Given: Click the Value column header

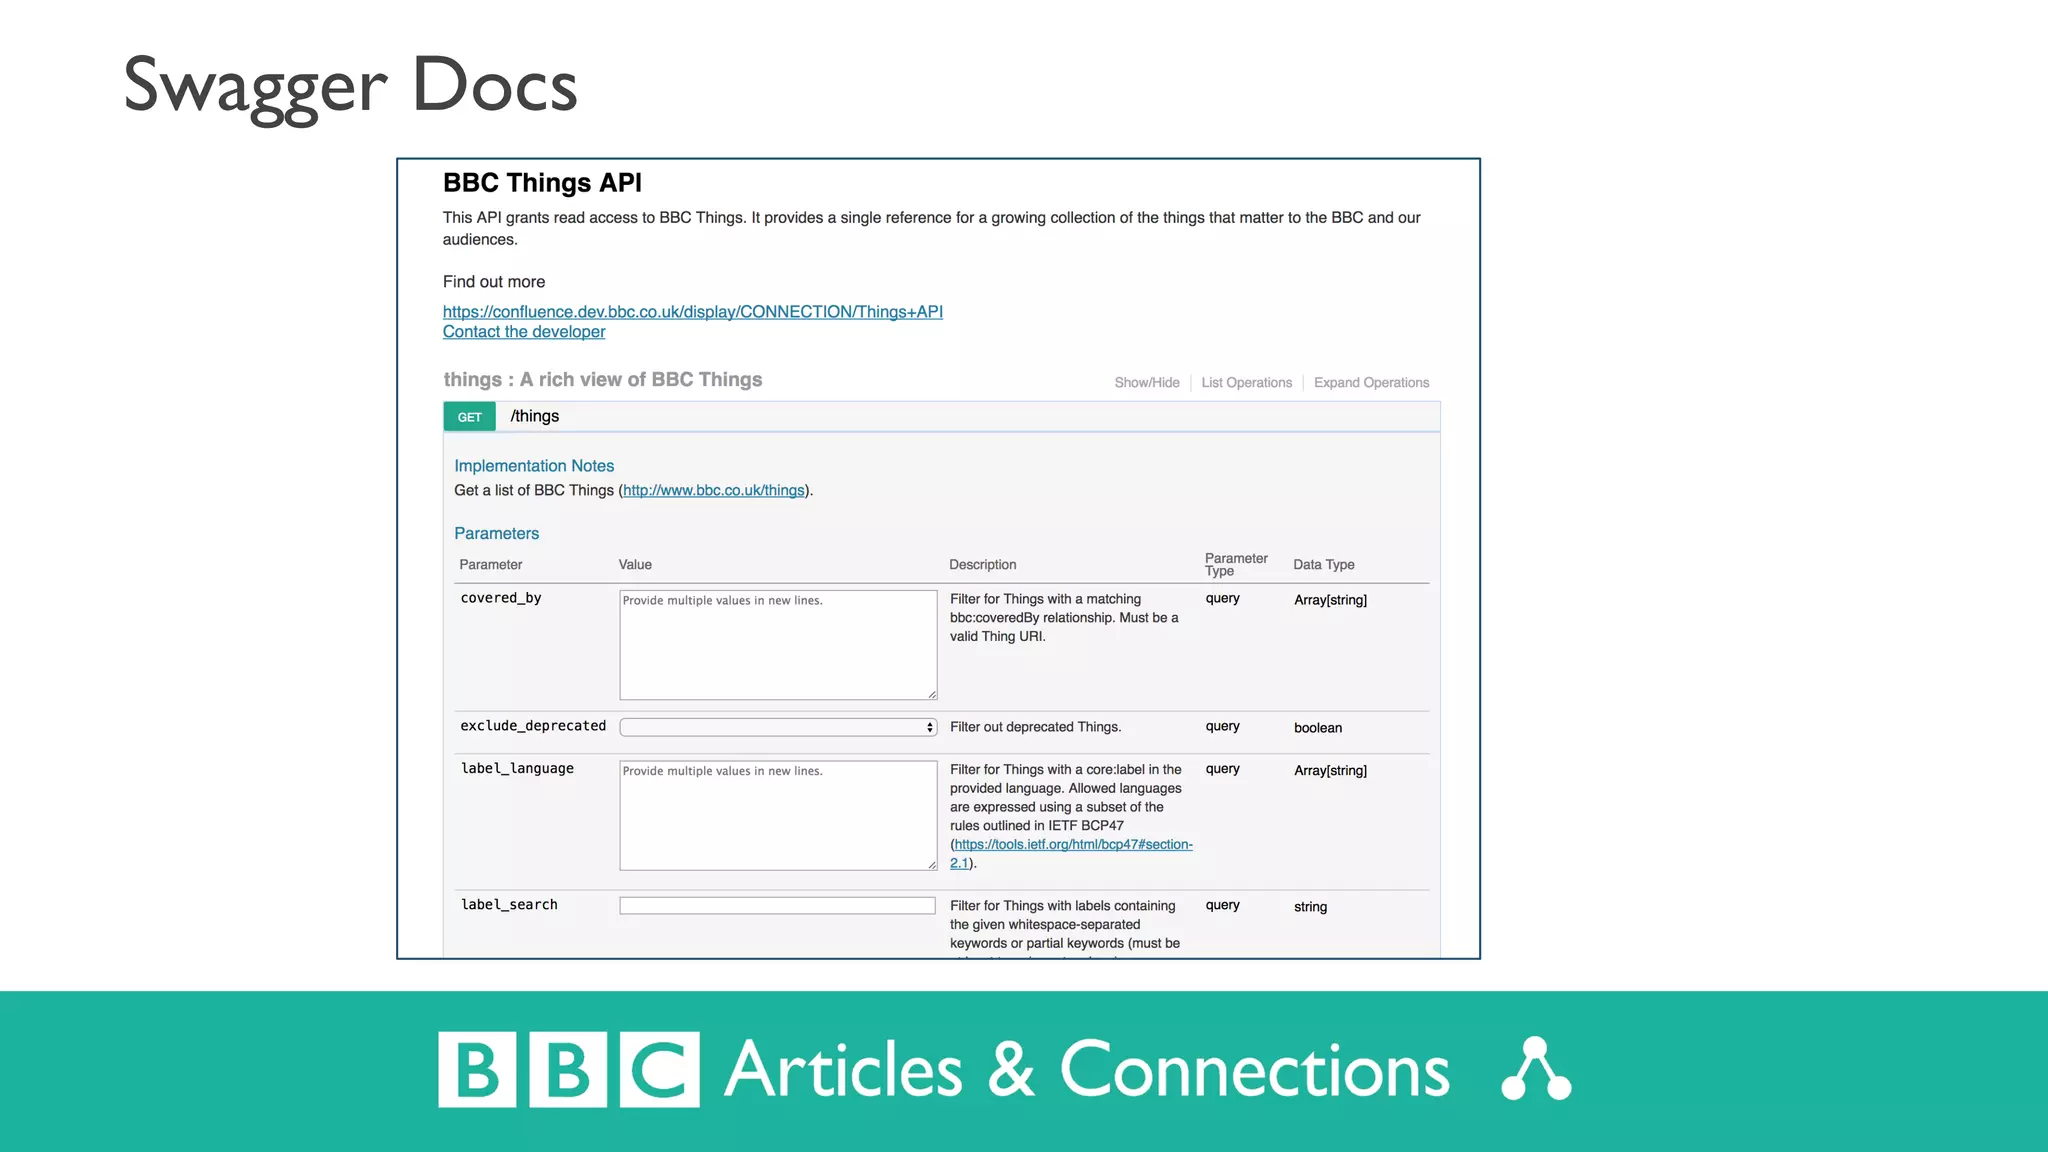Looking at the screenshot, I should pos(635,565).
